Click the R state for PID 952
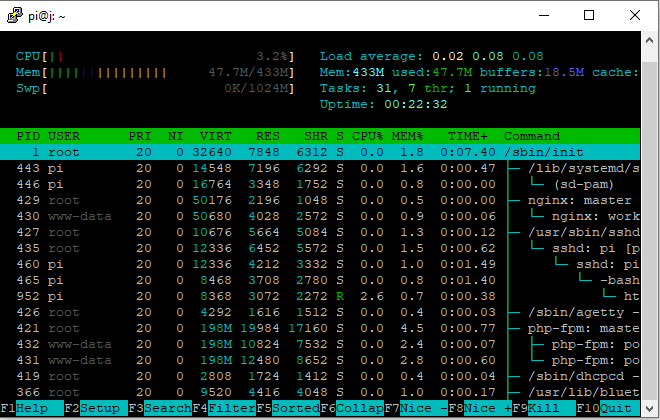 pos(340,296)
